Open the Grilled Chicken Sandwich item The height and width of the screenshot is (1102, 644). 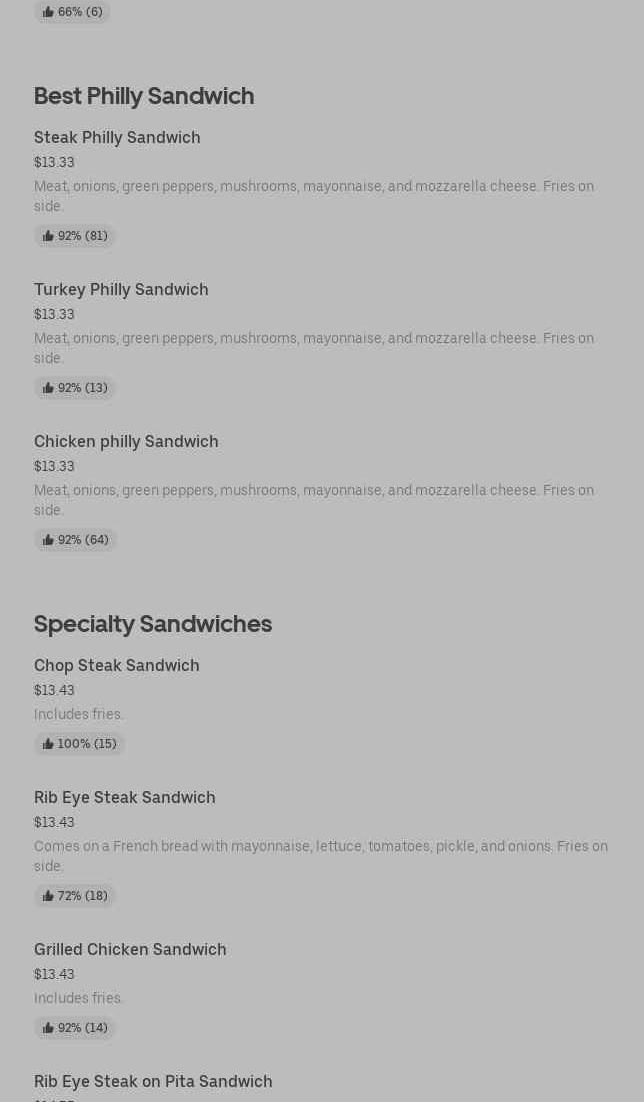[x=130, y=949]
